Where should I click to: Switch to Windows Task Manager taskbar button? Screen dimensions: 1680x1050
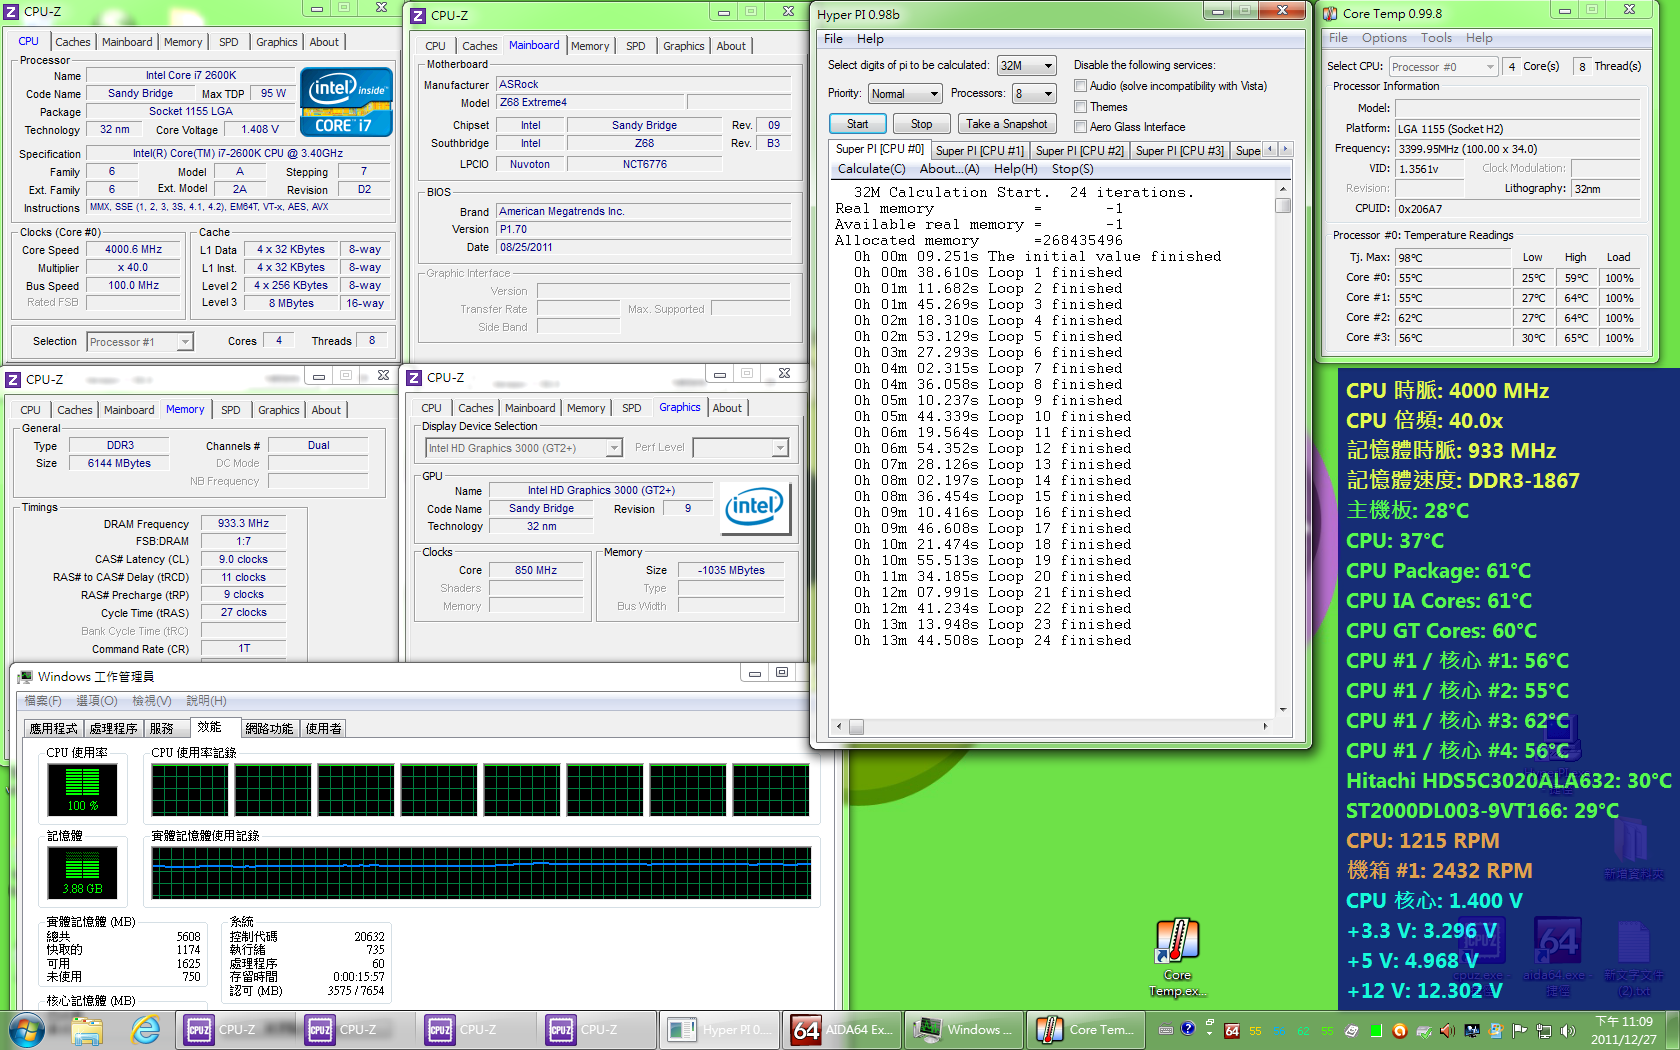pyautogui.click(x=963, y=1029)
